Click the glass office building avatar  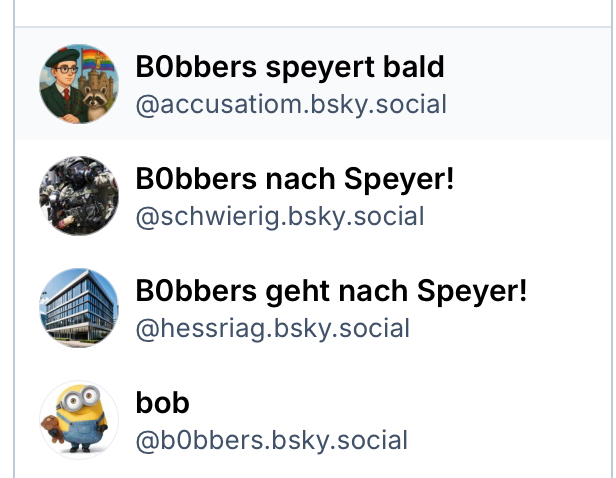[78, 308]
